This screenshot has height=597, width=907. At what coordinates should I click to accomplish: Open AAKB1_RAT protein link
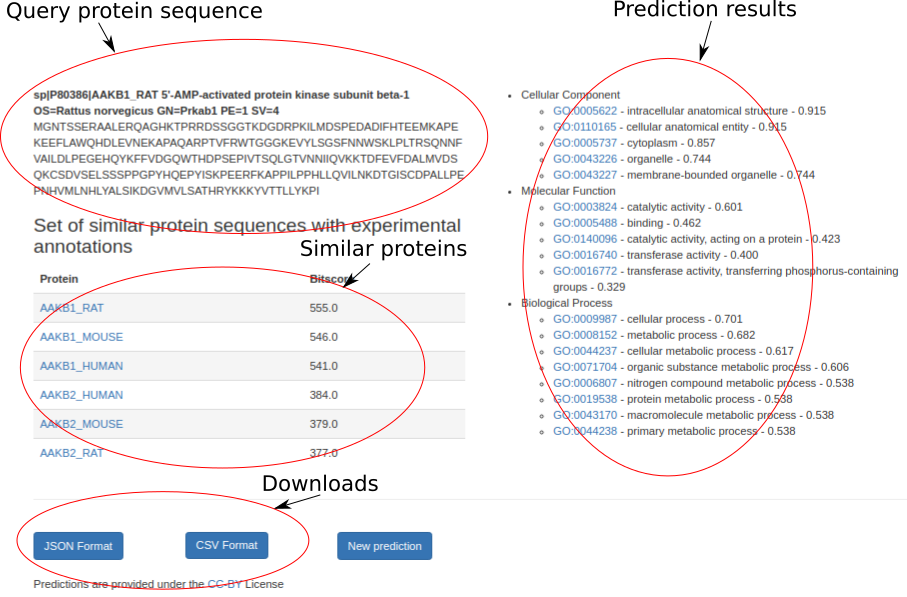coord(71,308)
